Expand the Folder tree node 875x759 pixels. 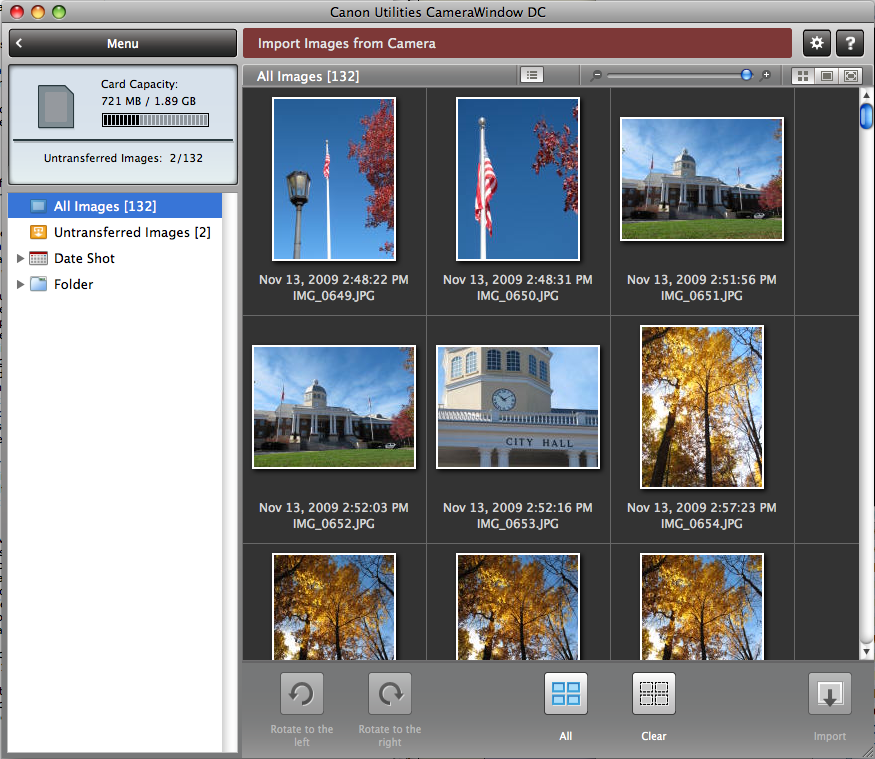(20, 285)
